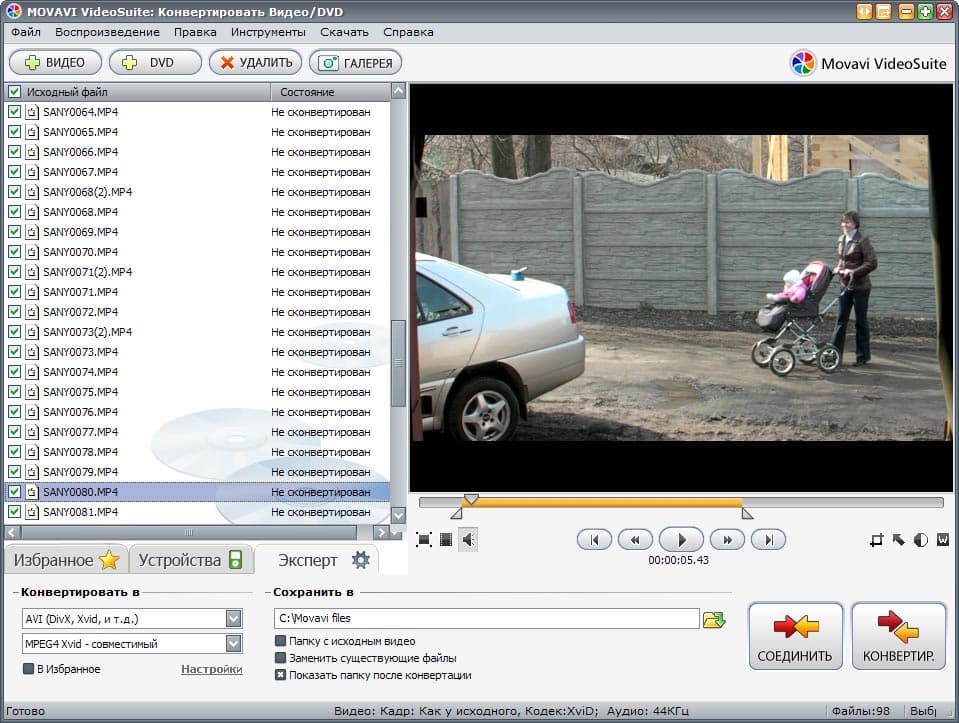Click the arrow tool below the preview

898,539
